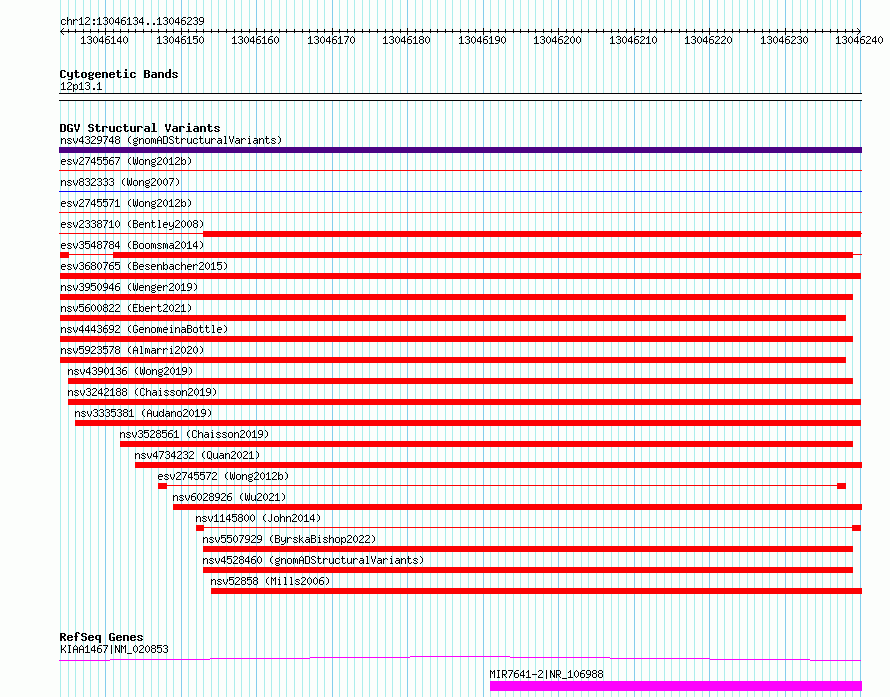Click ruler tick label 13046190
The height and width of the screenshot is (697, 890).
click(x=482, y=40)
